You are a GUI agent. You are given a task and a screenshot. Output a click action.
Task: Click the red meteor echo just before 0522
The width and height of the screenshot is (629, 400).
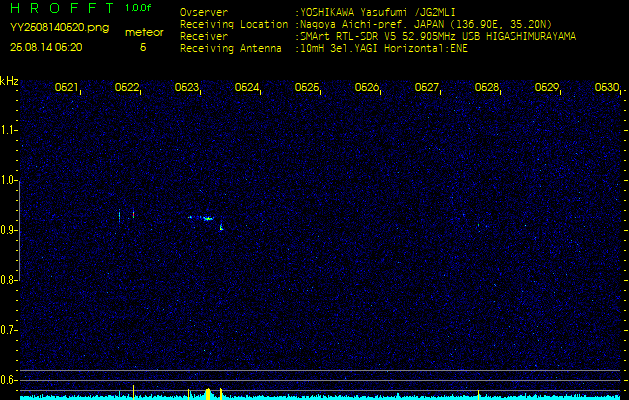(x=133, y=215)
